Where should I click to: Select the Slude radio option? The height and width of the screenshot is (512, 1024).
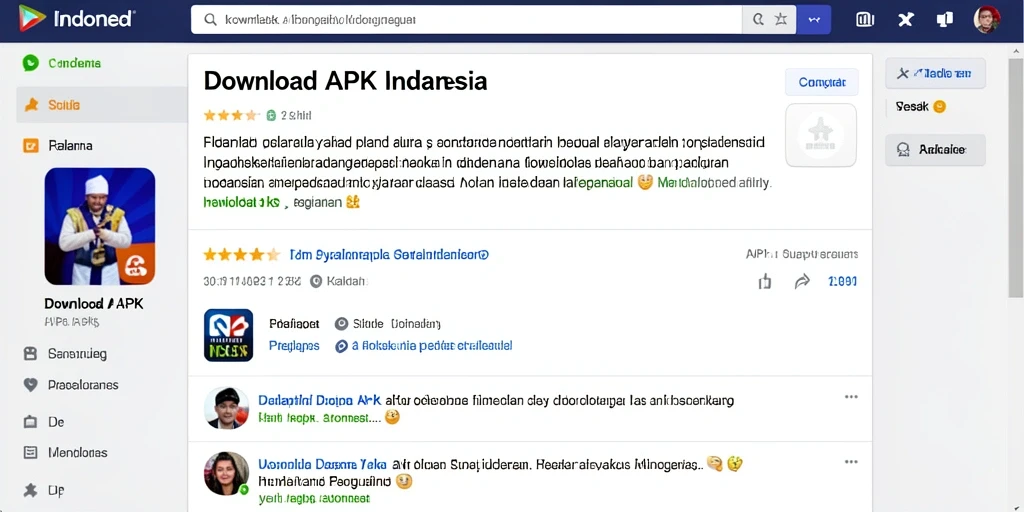(x=341, y=324)
